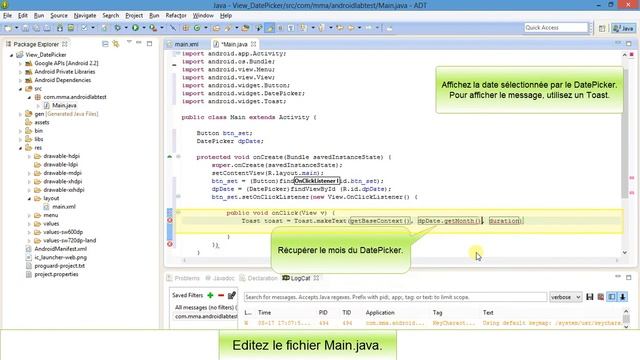Click the New file toolbar icon

click(8, 28)
